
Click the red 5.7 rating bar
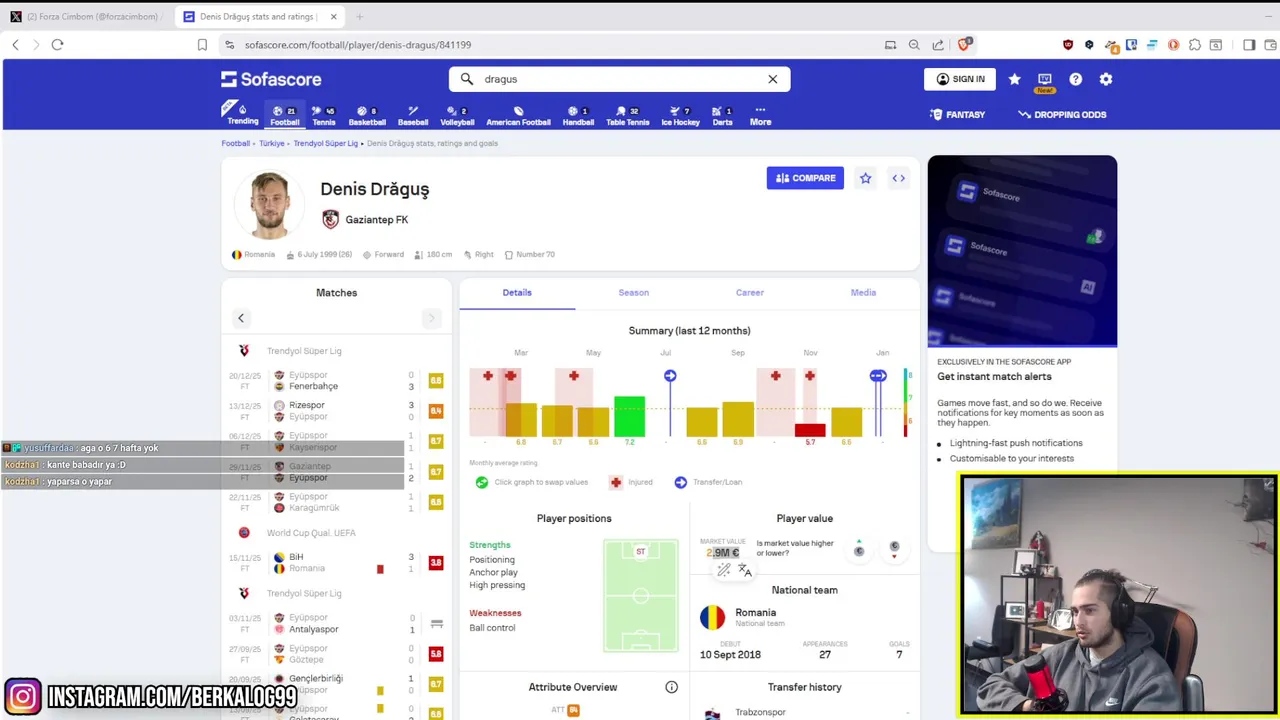click(810, 431)
